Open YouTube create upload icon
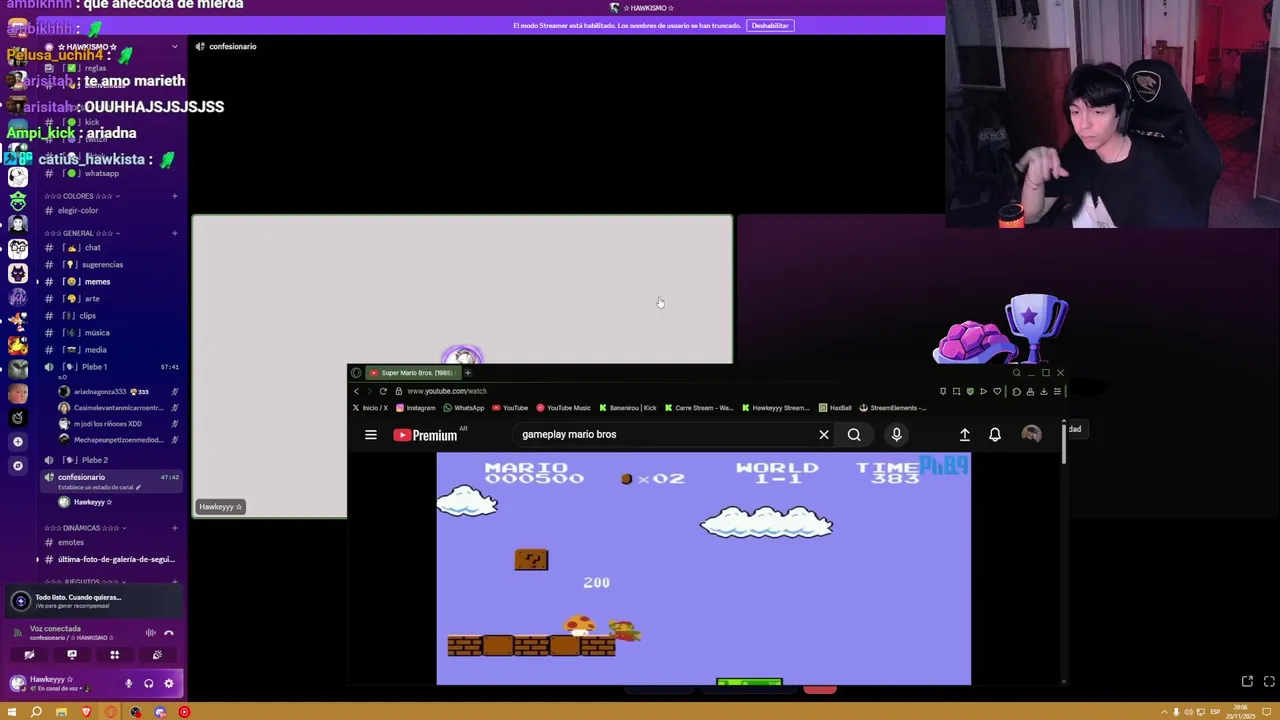Screen dimensions: 1280x720 965,435
